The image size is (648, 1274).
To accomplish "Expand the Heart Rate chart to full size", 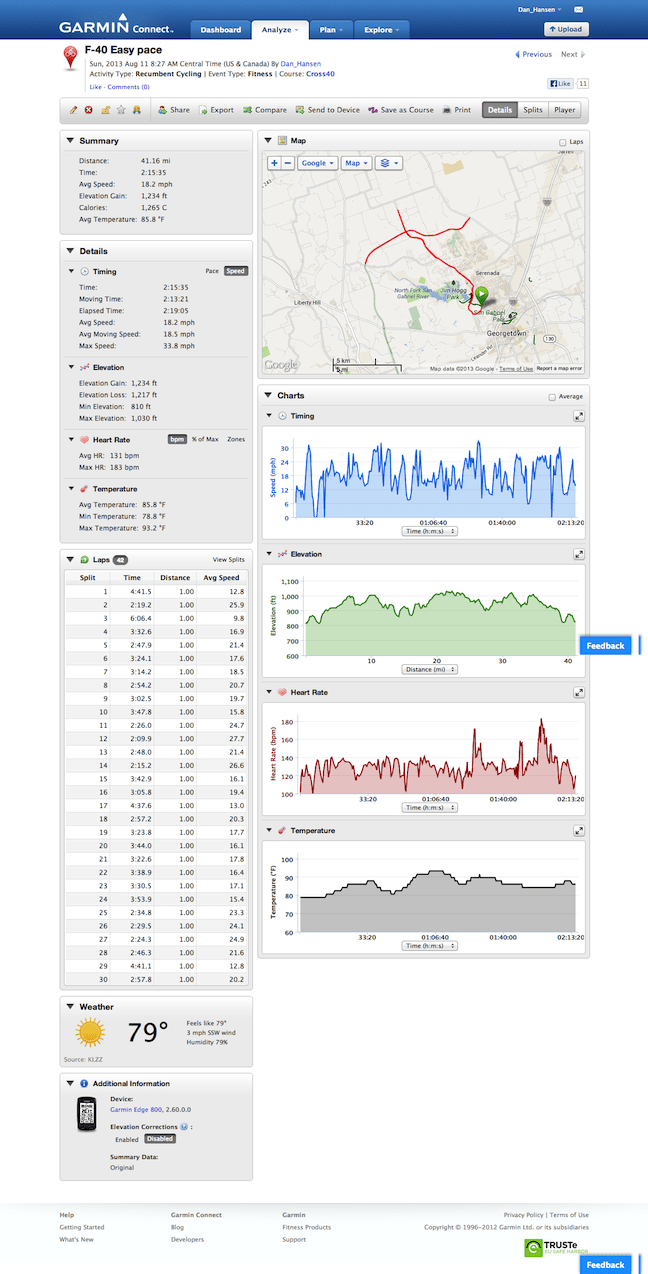I will (x=579, y=692).
